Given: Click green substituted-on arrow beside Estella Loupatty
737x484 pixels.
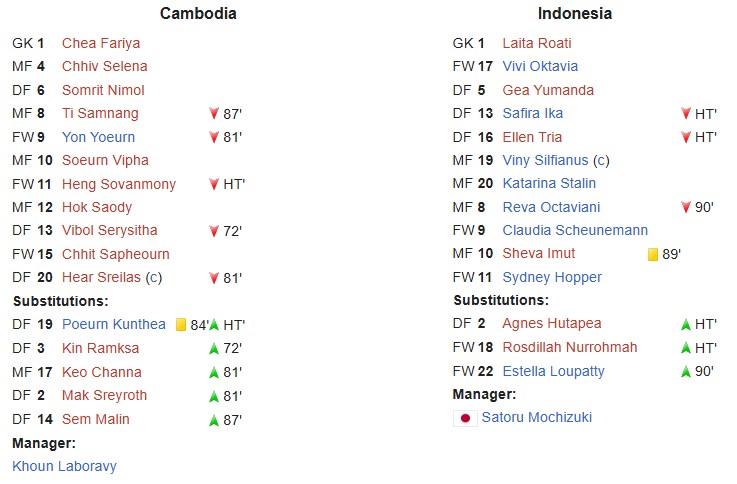Looking at the screenshot, I should click(685, 372).
